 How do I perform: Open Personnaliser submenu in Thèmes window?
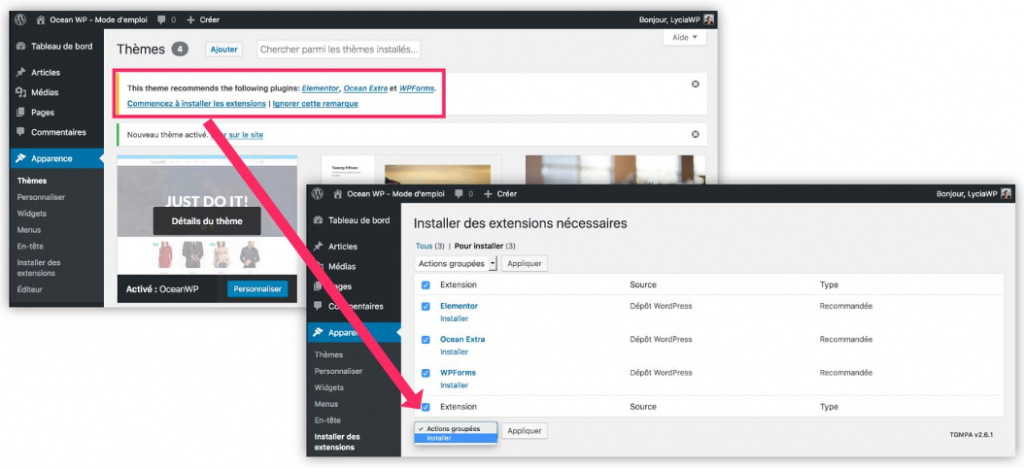coord(41,197)
